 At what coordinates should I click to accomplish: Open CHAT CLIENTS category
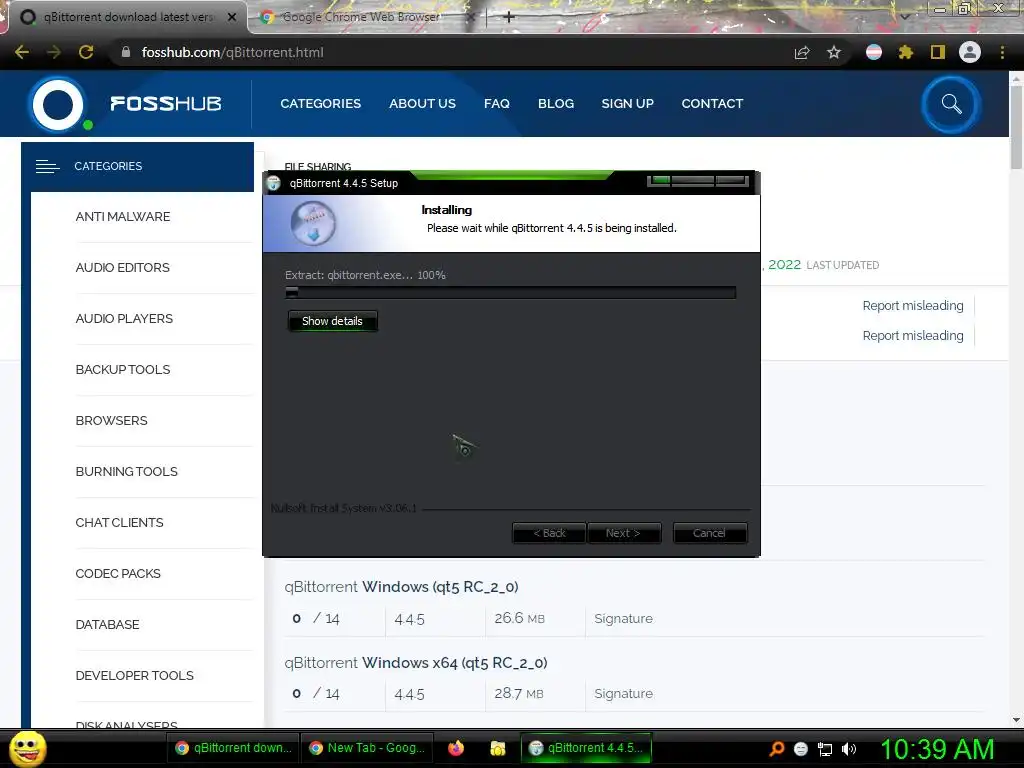pos(120,522)
